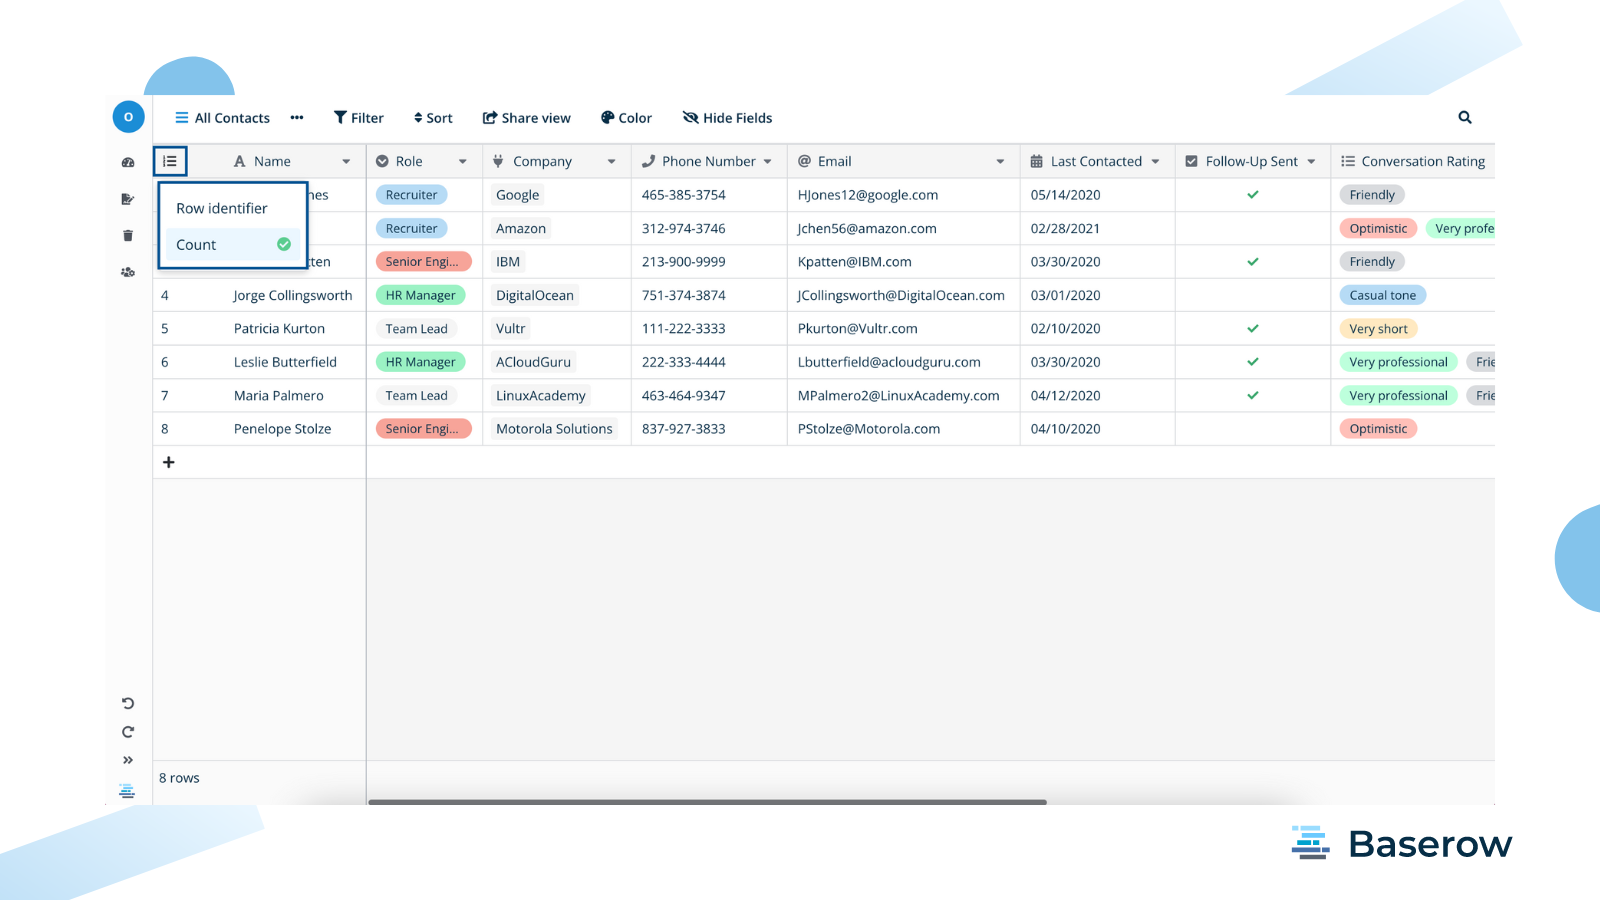Check Follow-Up Sent for the Amazon row

pyautogui.click(x=1253, y=228)
